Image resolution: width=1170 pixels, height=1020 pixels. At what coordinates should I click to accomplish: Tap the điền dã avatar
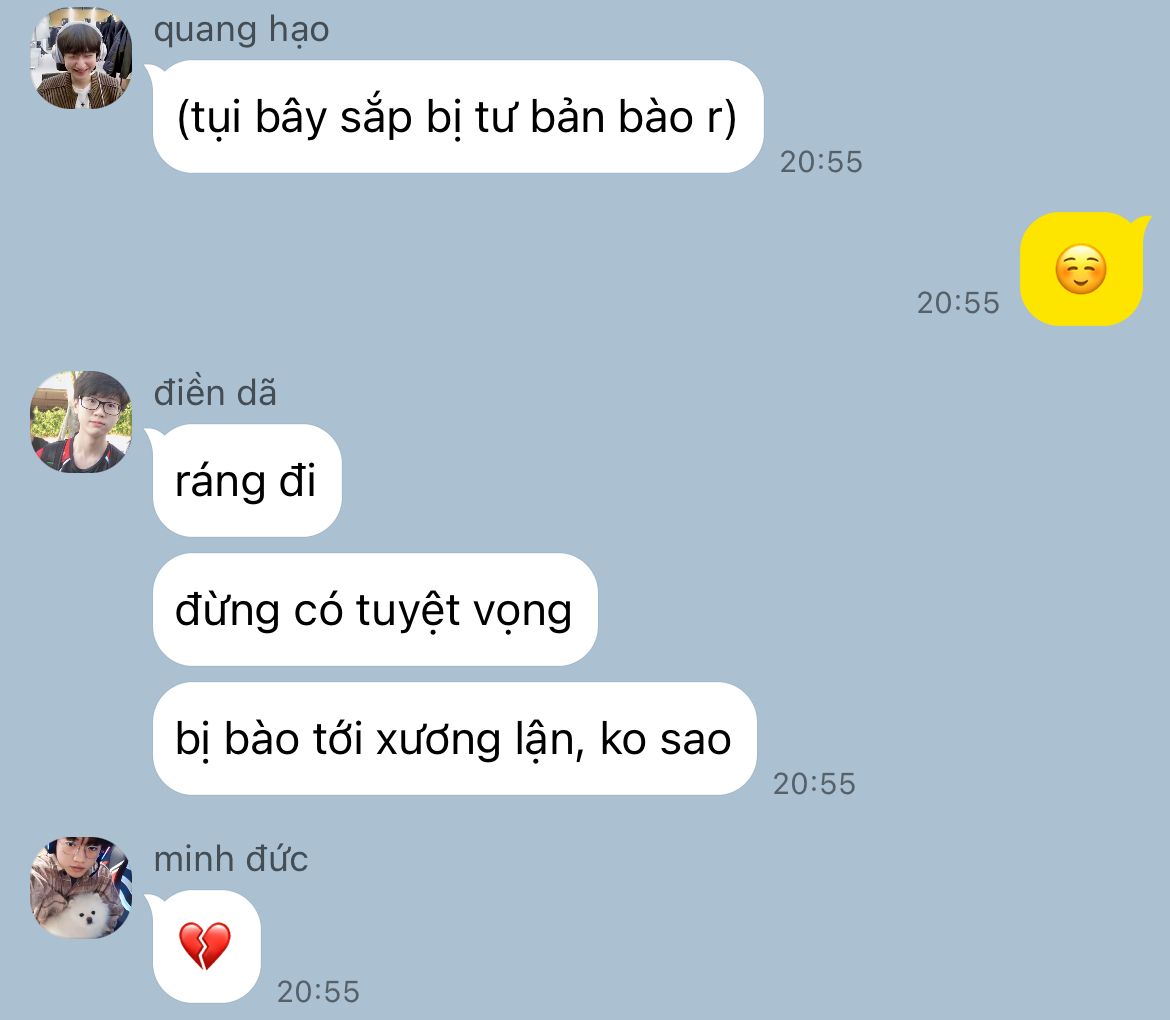coord(81,422)
